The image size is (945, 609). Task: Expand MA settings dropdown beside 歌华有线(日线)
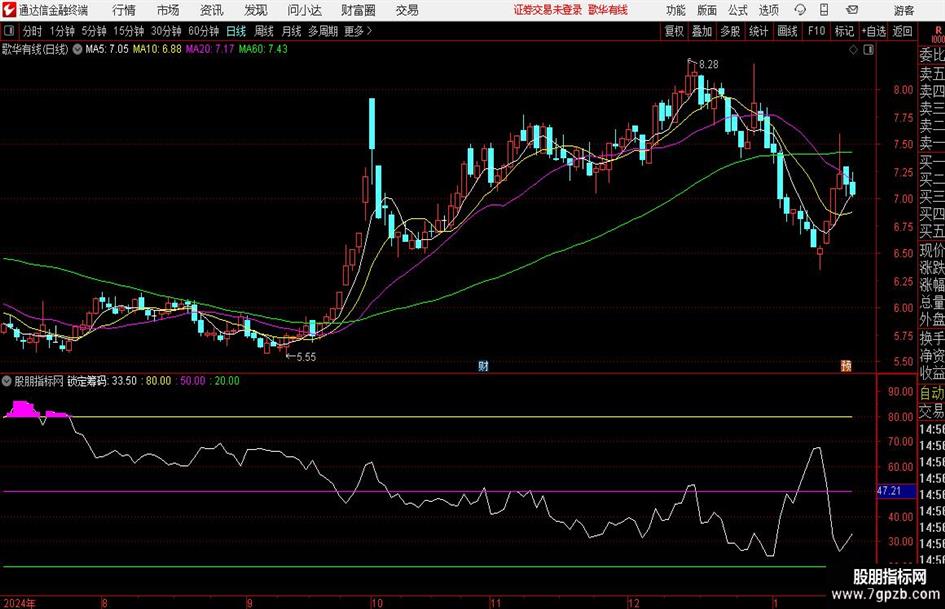pyautogui.click(x=78, y=49)
